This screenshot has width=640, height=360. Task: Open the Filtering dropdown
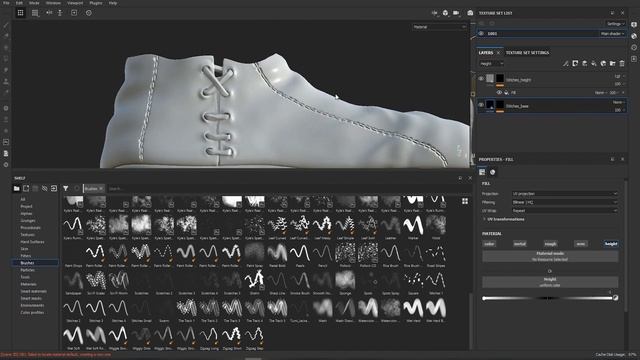564,202
